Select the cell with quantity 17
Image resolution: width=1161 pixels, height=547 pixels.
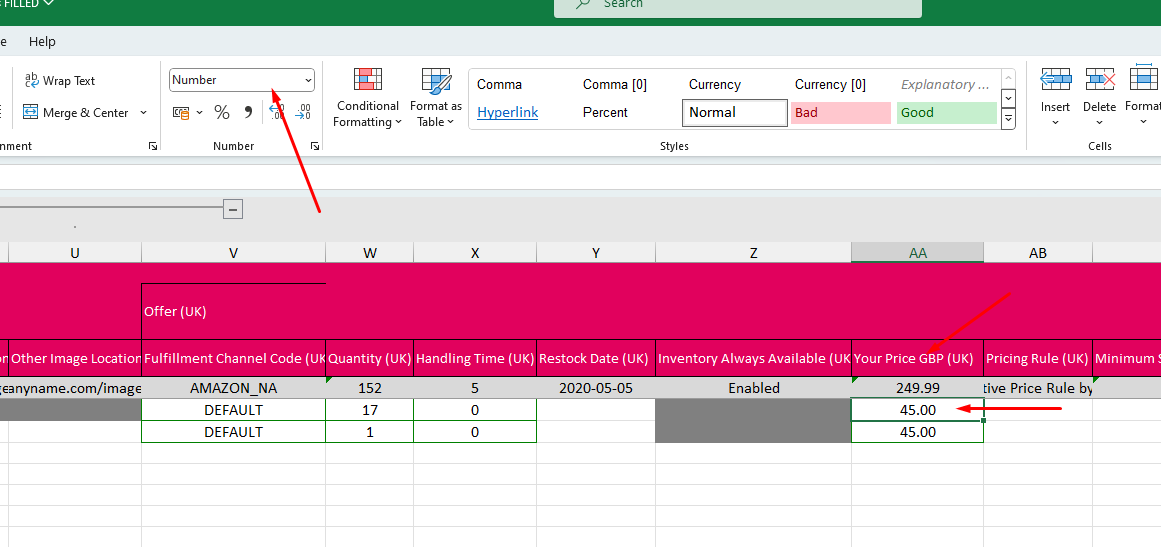tap(369, 410)
